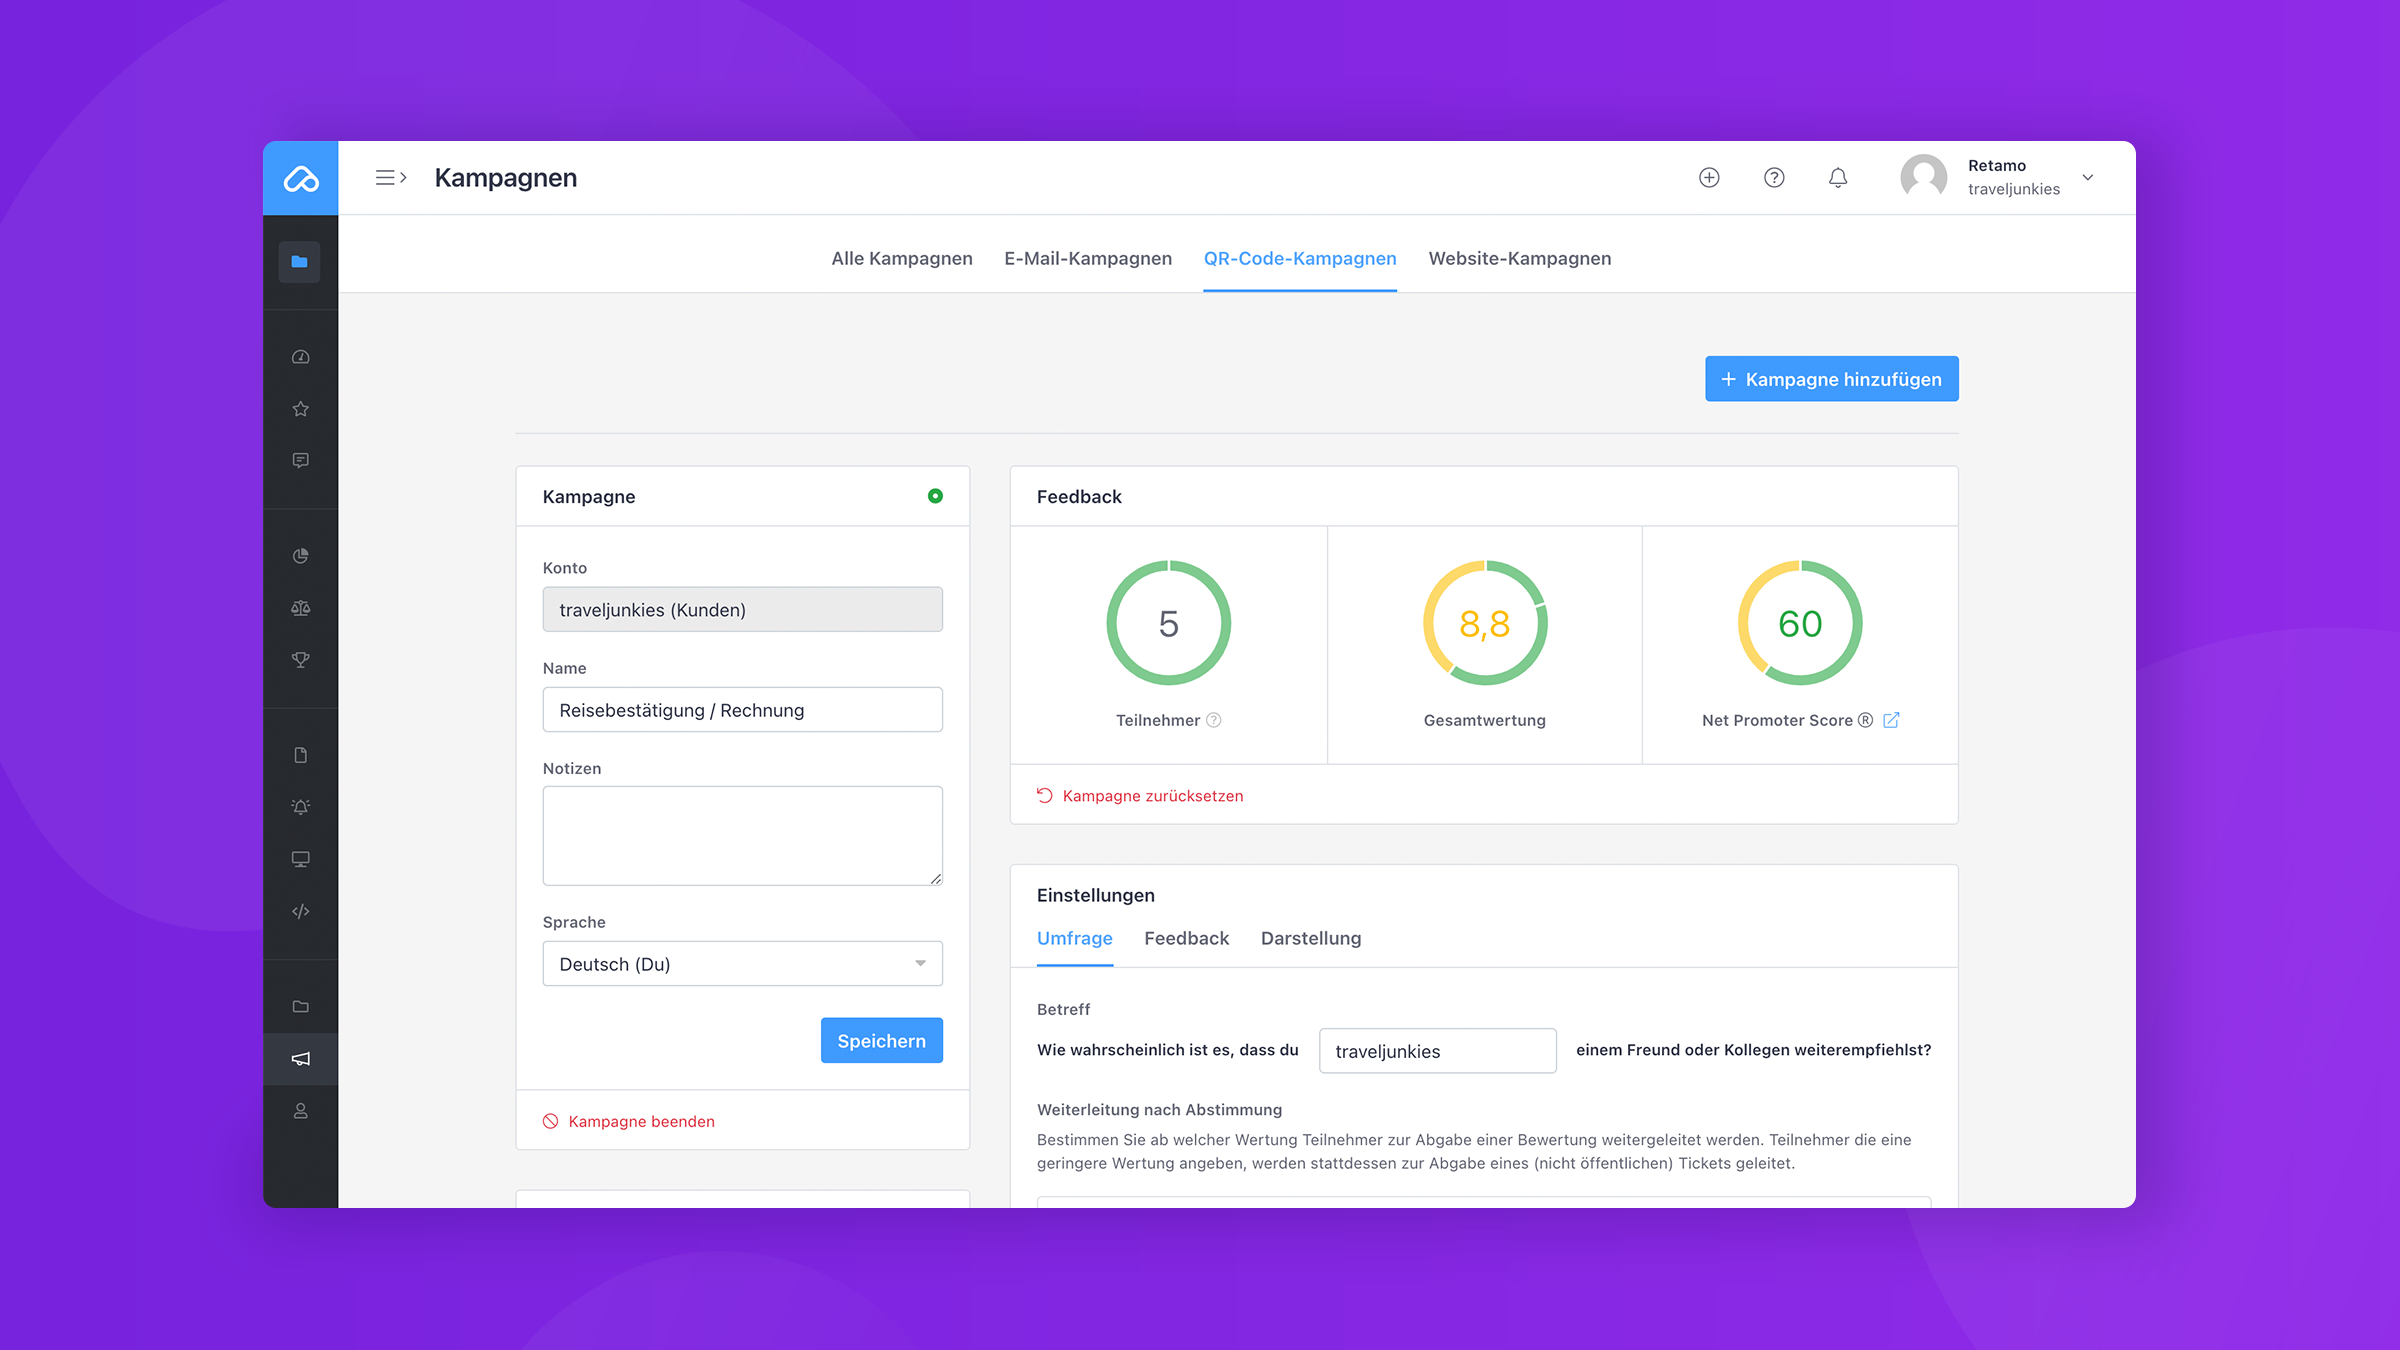Screen dimensions: 2400x1350
Task: Open the help question mark icon
Action: click(x=1774, y=177)
